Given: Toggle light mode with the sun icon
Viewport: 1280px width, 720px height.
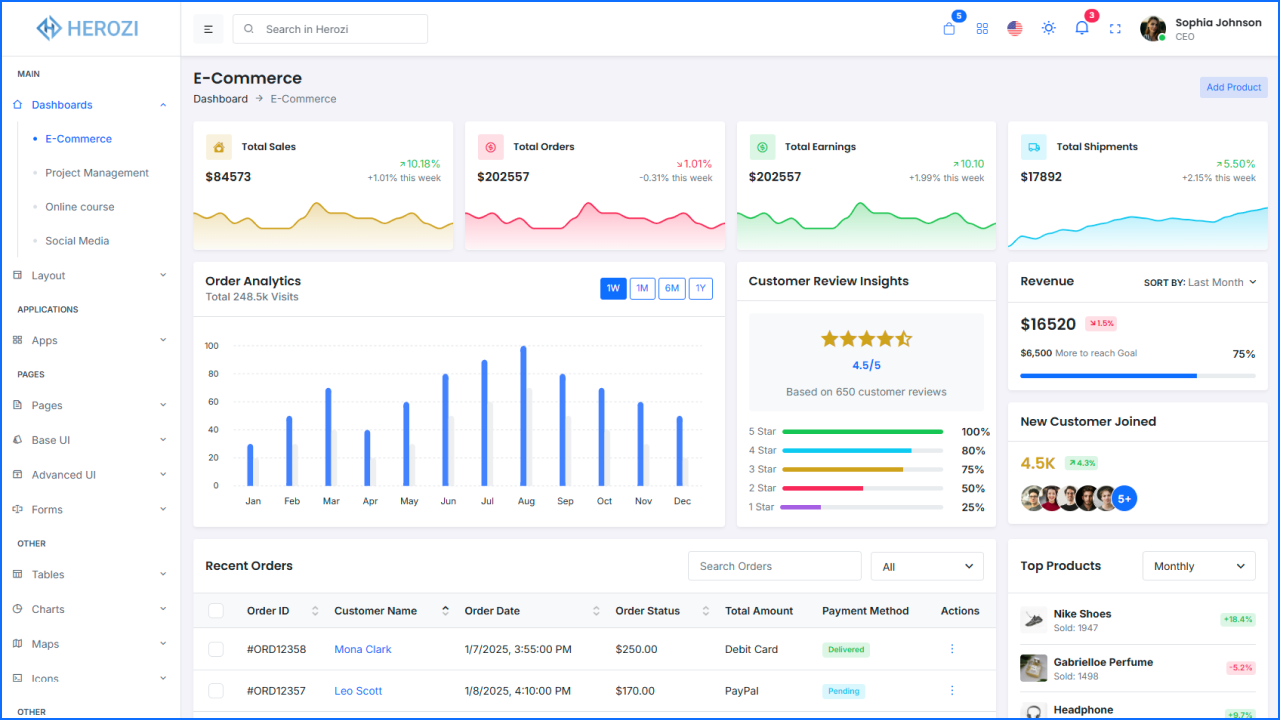Looking at the screenshot, I should click(x=1048, y=28).
